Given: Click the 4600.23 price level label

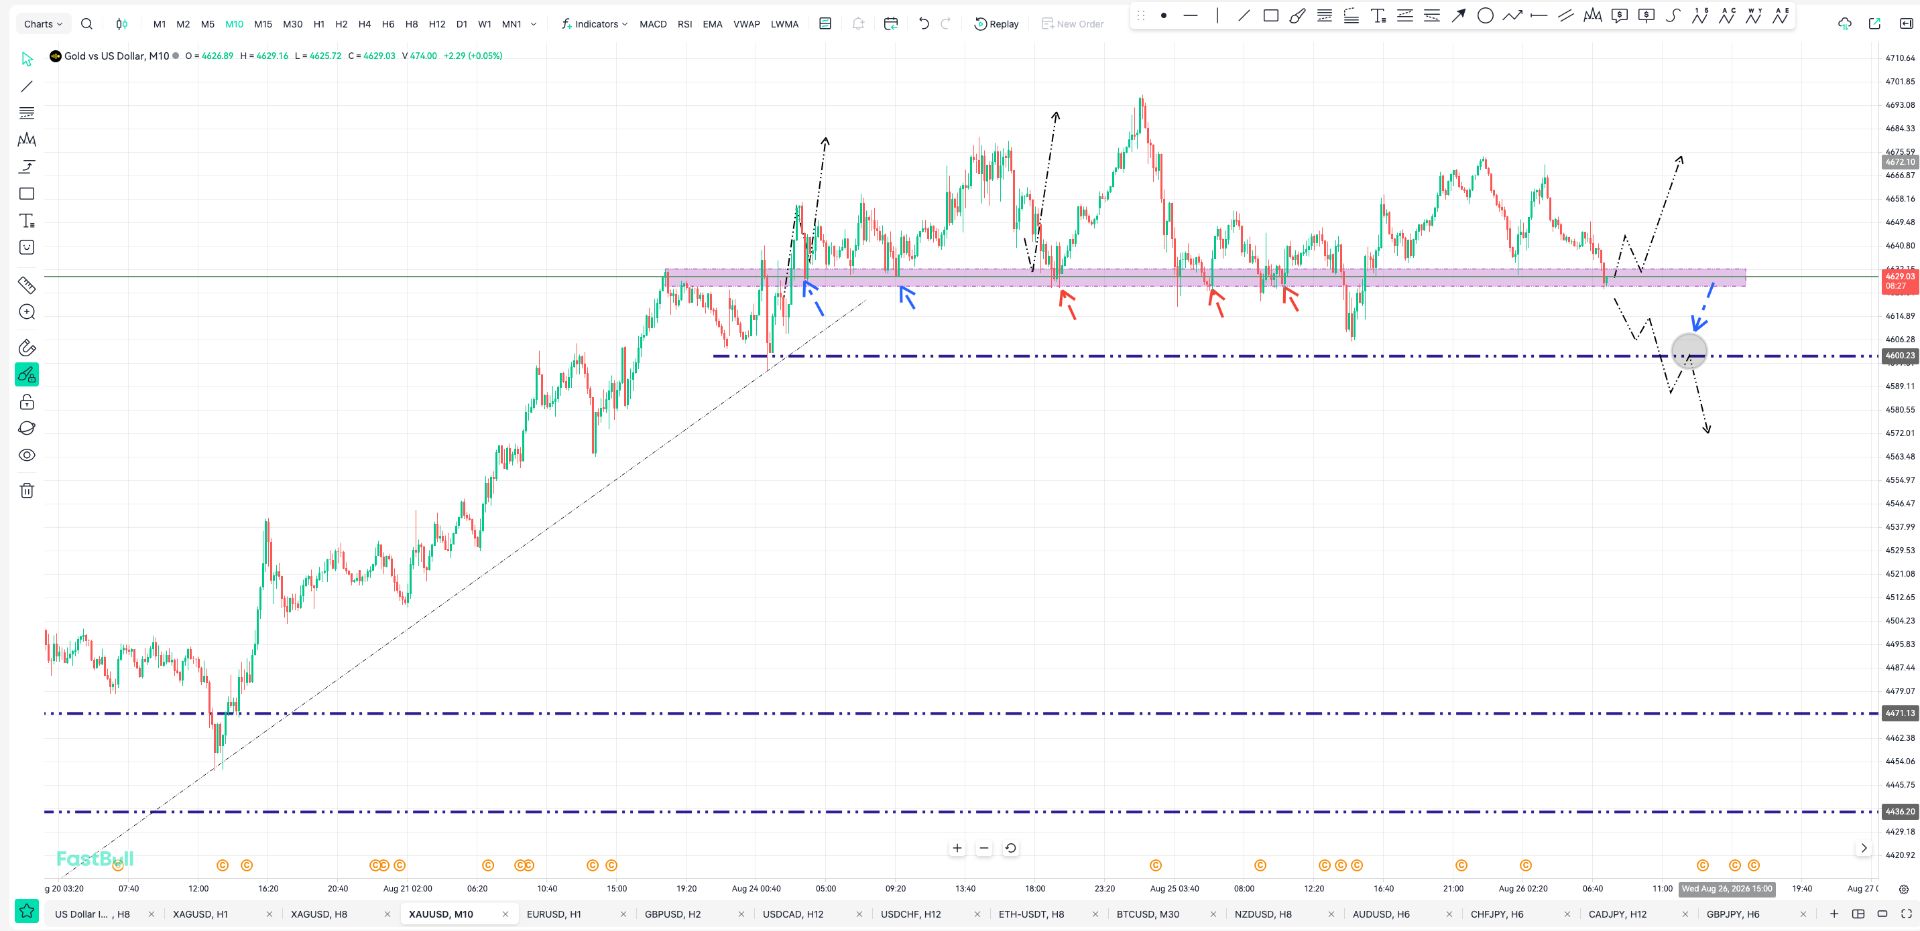Looking at the screenshot, I should point(1900,355).
